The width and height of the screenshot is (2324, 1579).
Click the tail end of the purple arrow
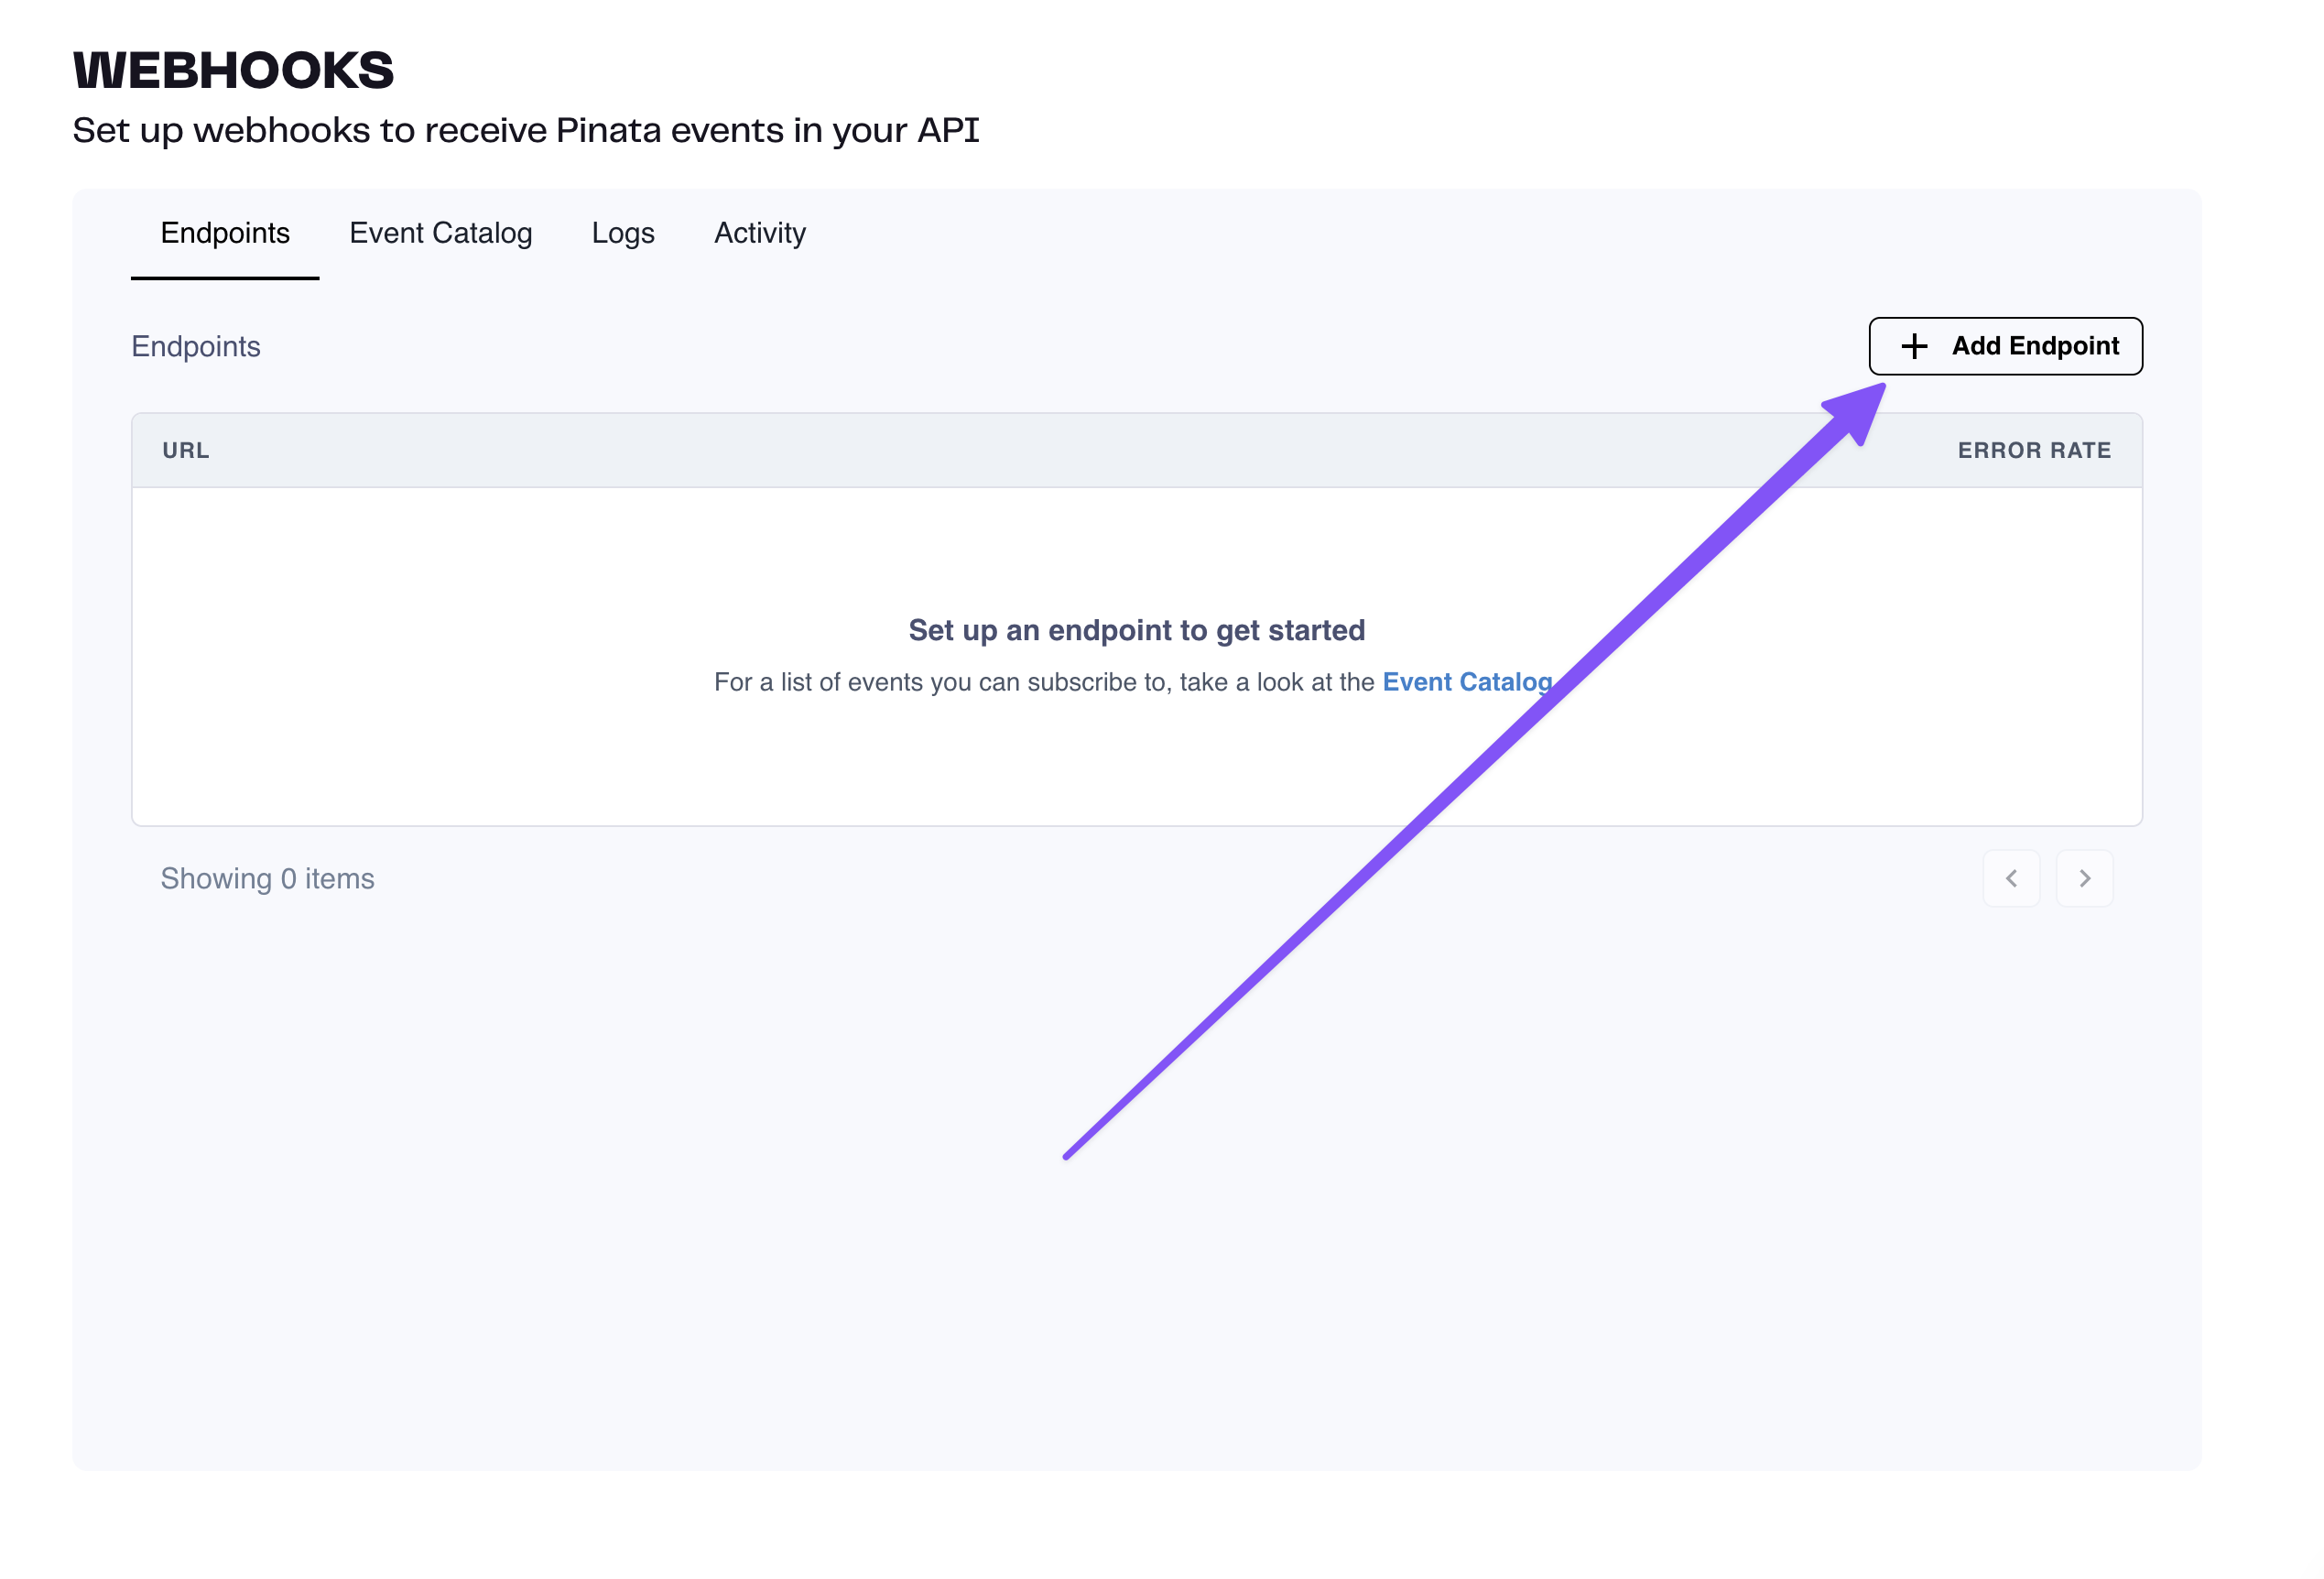click(x=1068, y=1155)
